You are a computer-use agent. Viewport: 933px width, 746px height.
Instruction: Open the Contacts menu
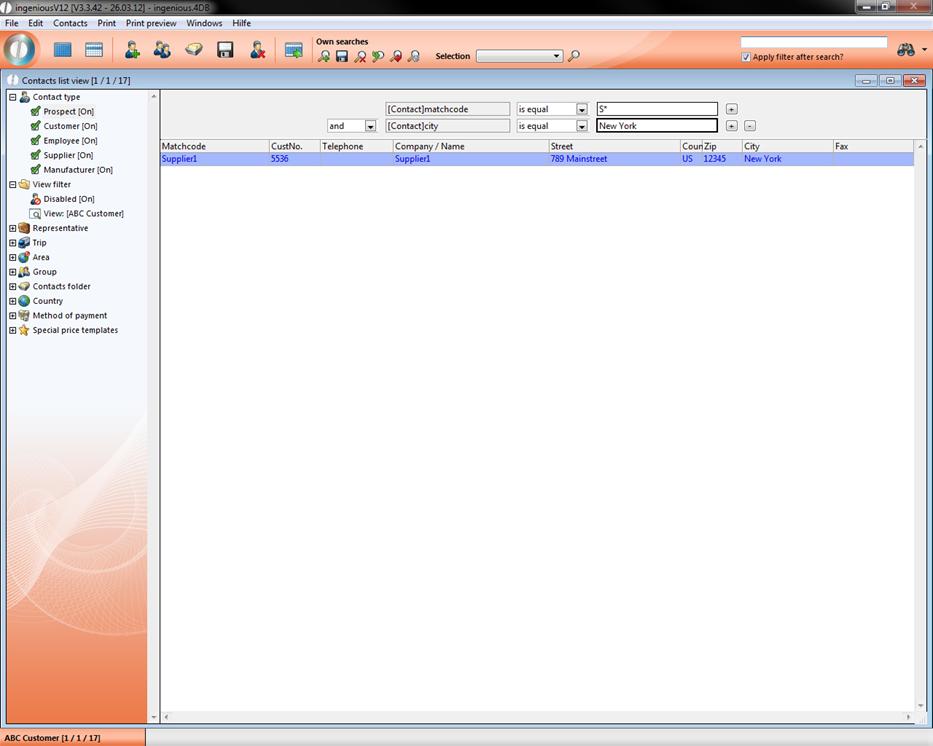[x=70, y=23]
